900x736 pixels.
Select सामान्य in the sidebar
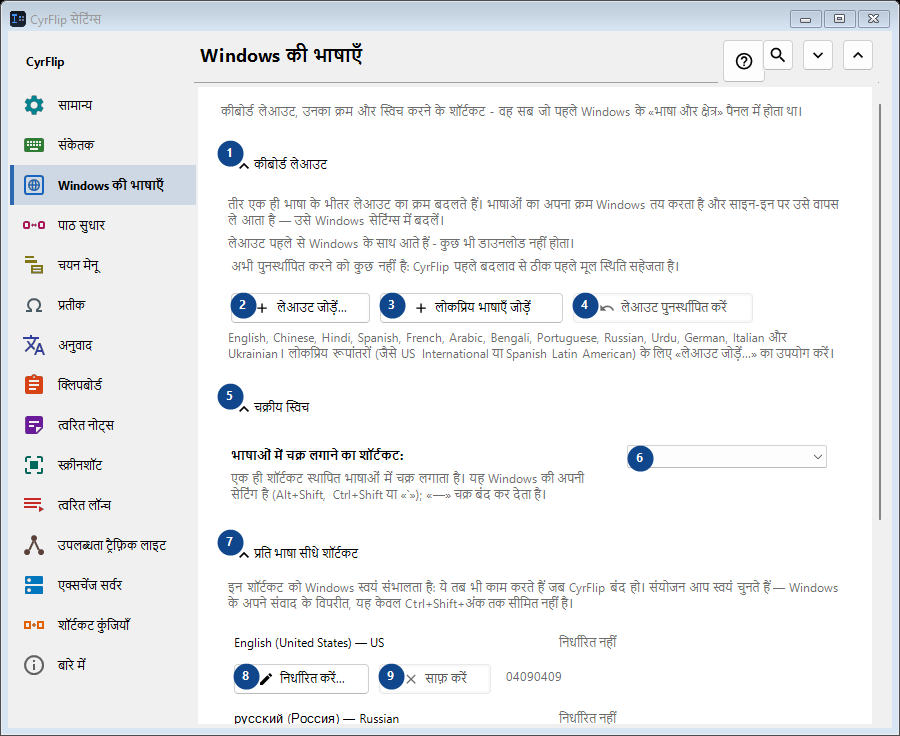[x=103, y=105]
